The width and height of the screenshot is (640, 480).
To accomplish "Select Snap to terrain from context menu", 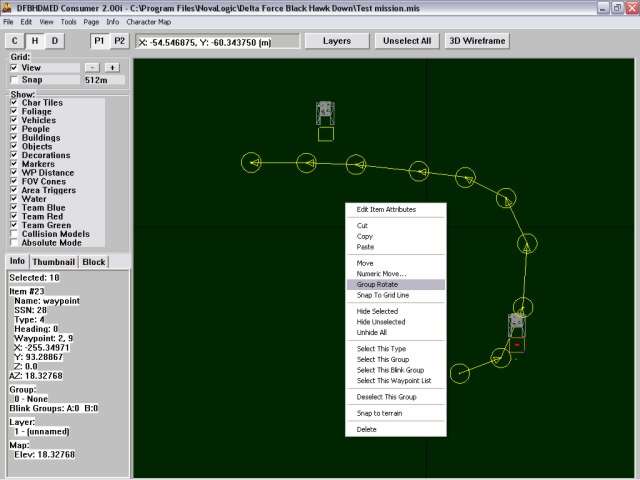I will point(379,413).
